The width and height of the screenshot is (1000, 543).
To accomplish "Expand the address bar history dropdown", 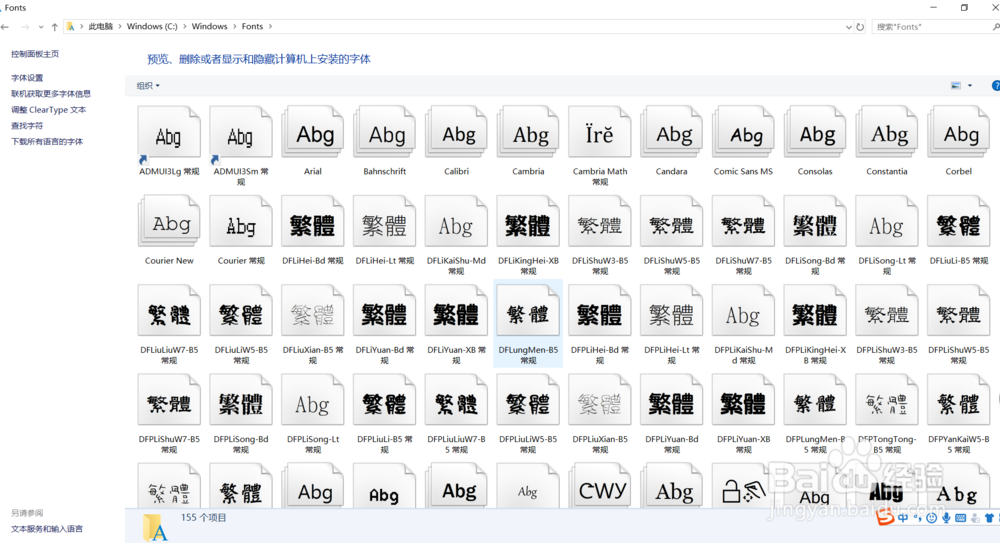I will point(848,27).
